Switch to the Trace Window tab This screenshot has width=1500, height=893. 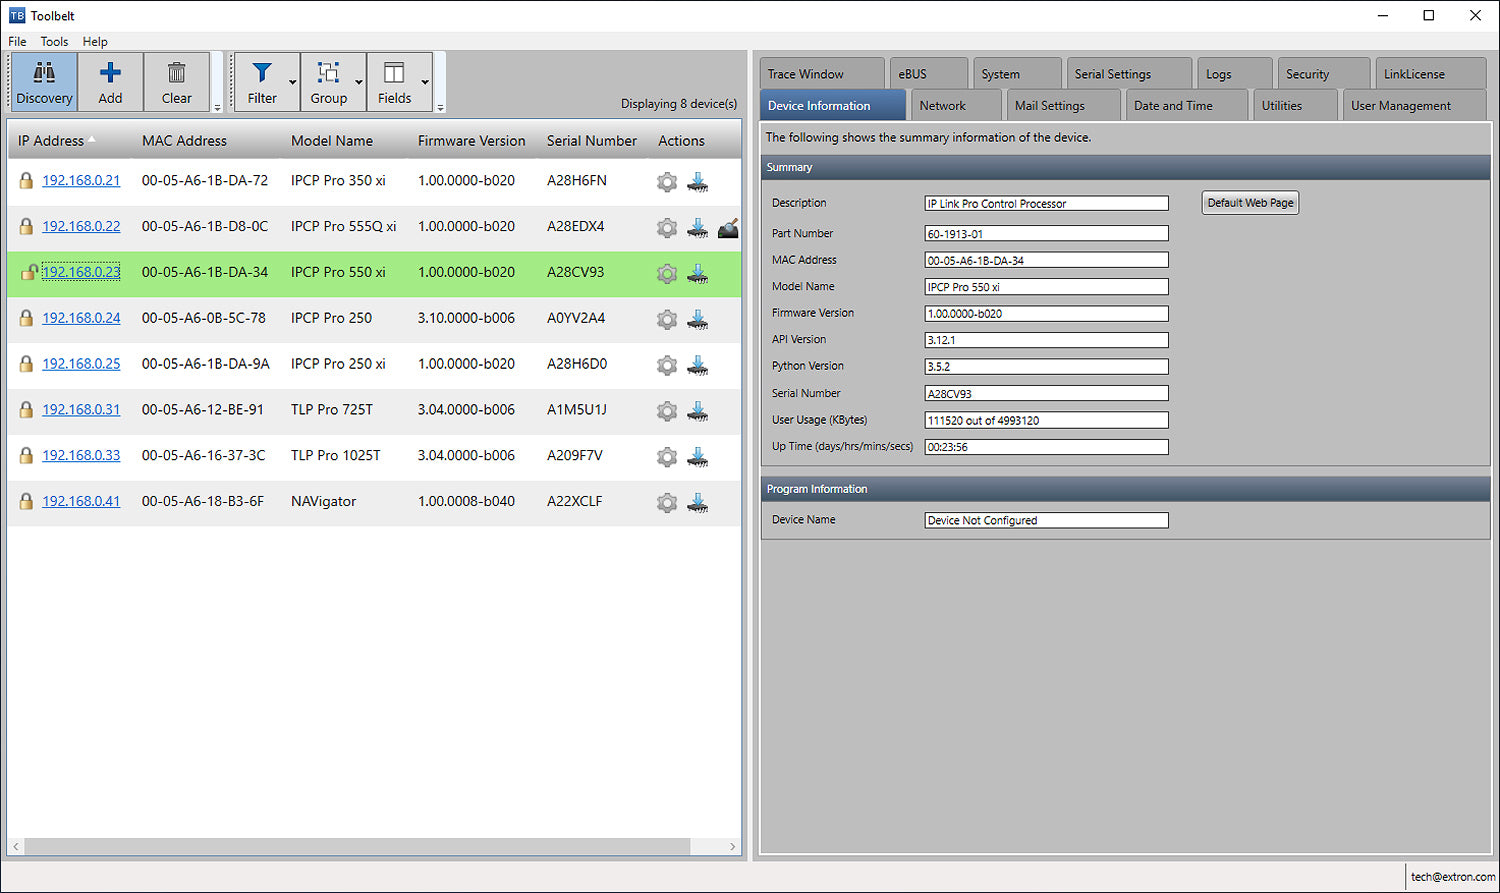tap(822, 74)
